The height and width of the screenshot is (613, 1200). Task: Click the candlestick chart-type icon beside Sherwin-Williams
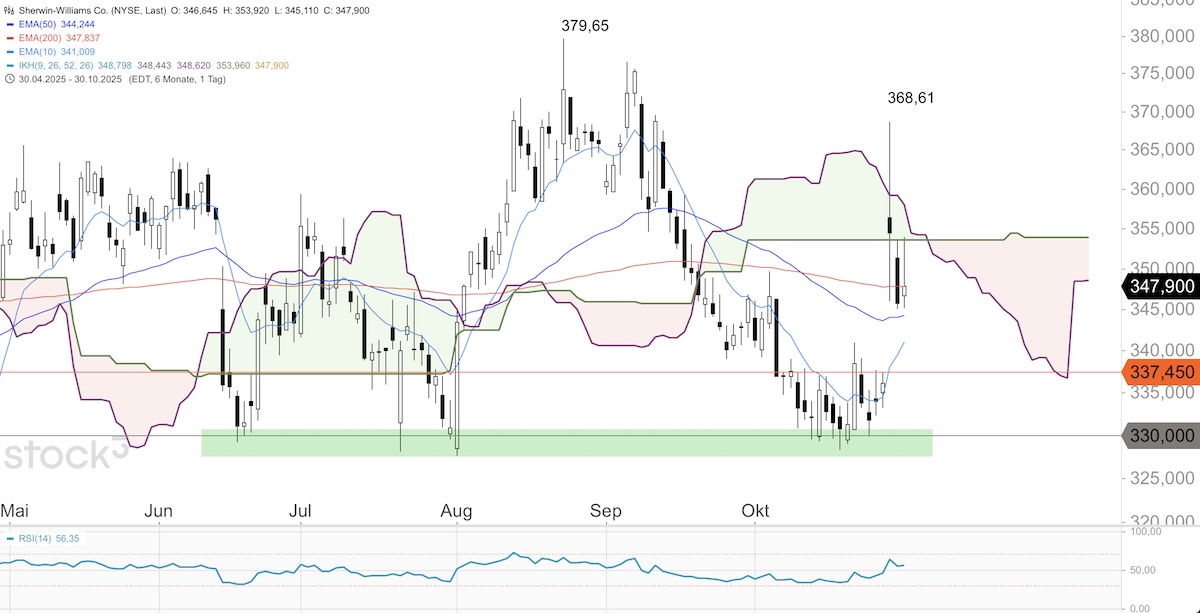(10, 9)
